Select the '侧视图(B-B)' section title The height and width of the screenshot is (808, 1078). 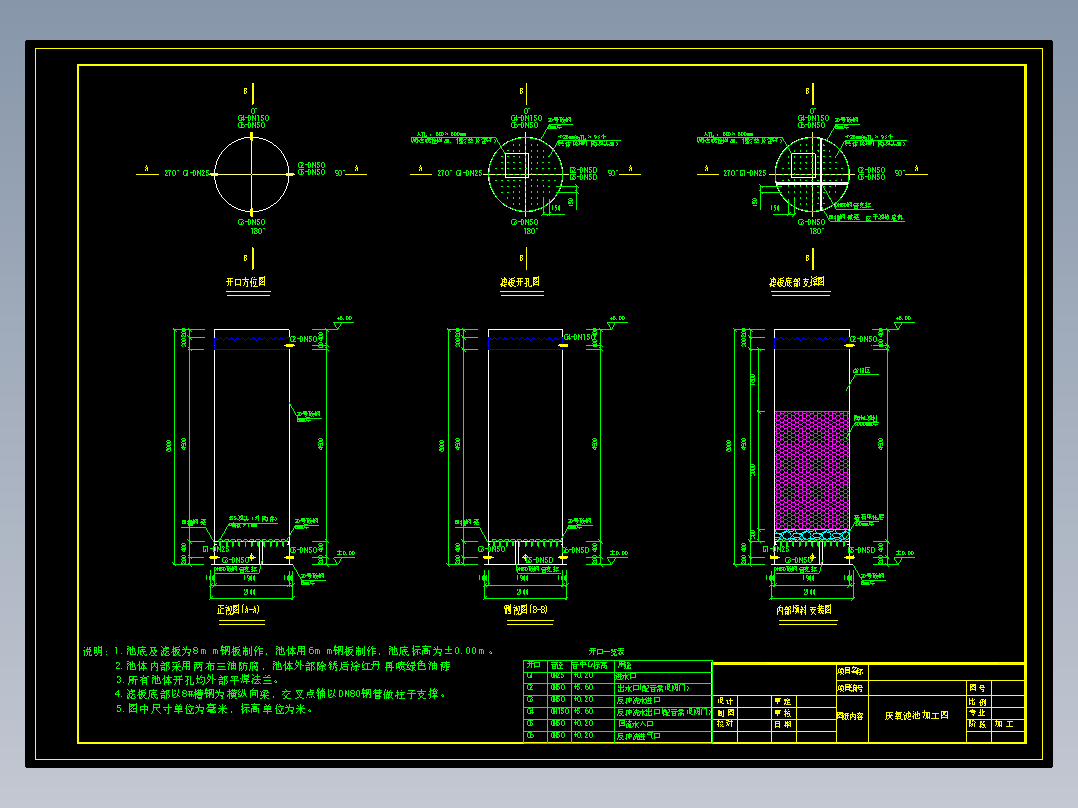click(525, 609)
